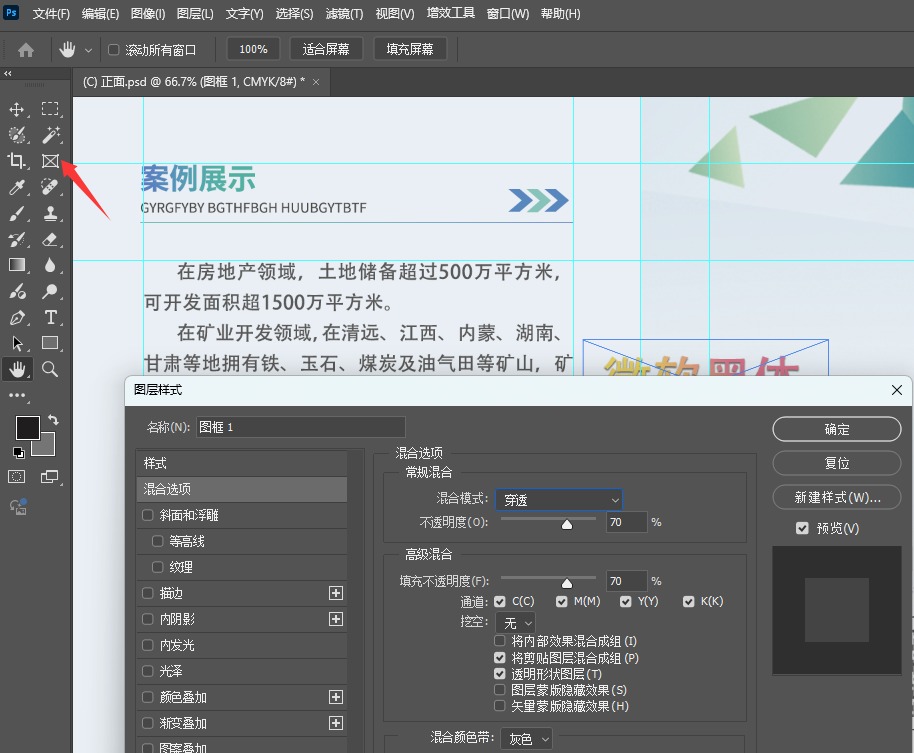Viewport: 914px width, 753px height.
Task: Select the Pen tool
Action: [x=17, y=317]
